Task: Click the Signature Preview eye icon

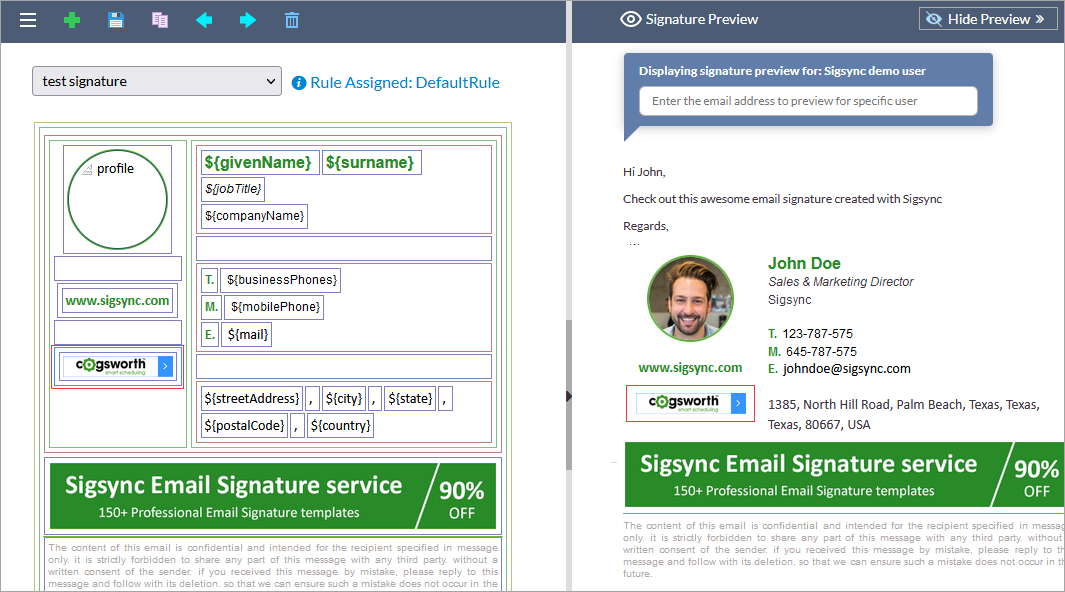Action: coord(630,19)
